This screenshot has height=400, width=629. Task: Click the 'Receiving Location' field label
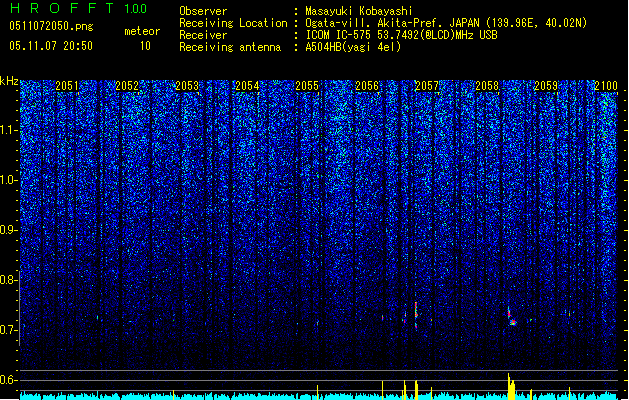233,23
